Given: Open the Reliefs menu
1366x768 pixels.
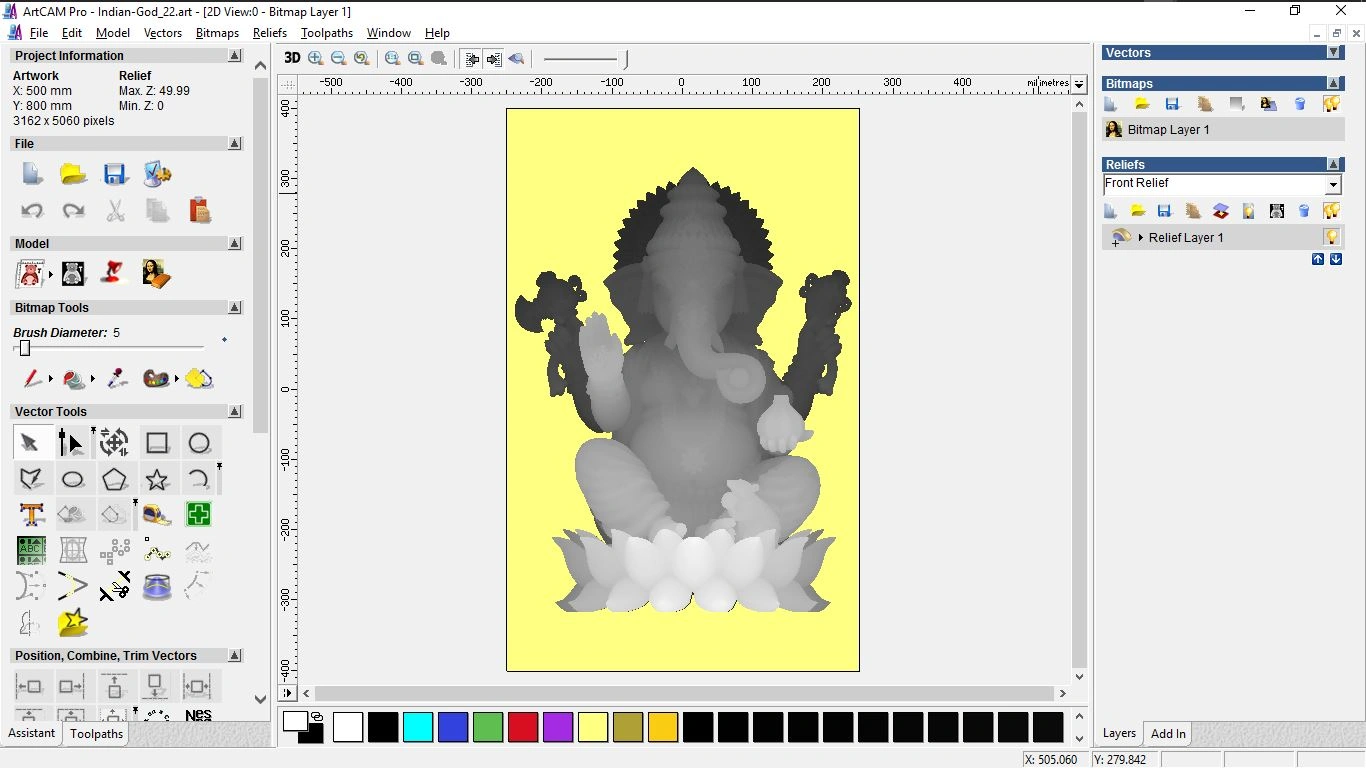Looking at the screenshot, I should click(270, 33).
